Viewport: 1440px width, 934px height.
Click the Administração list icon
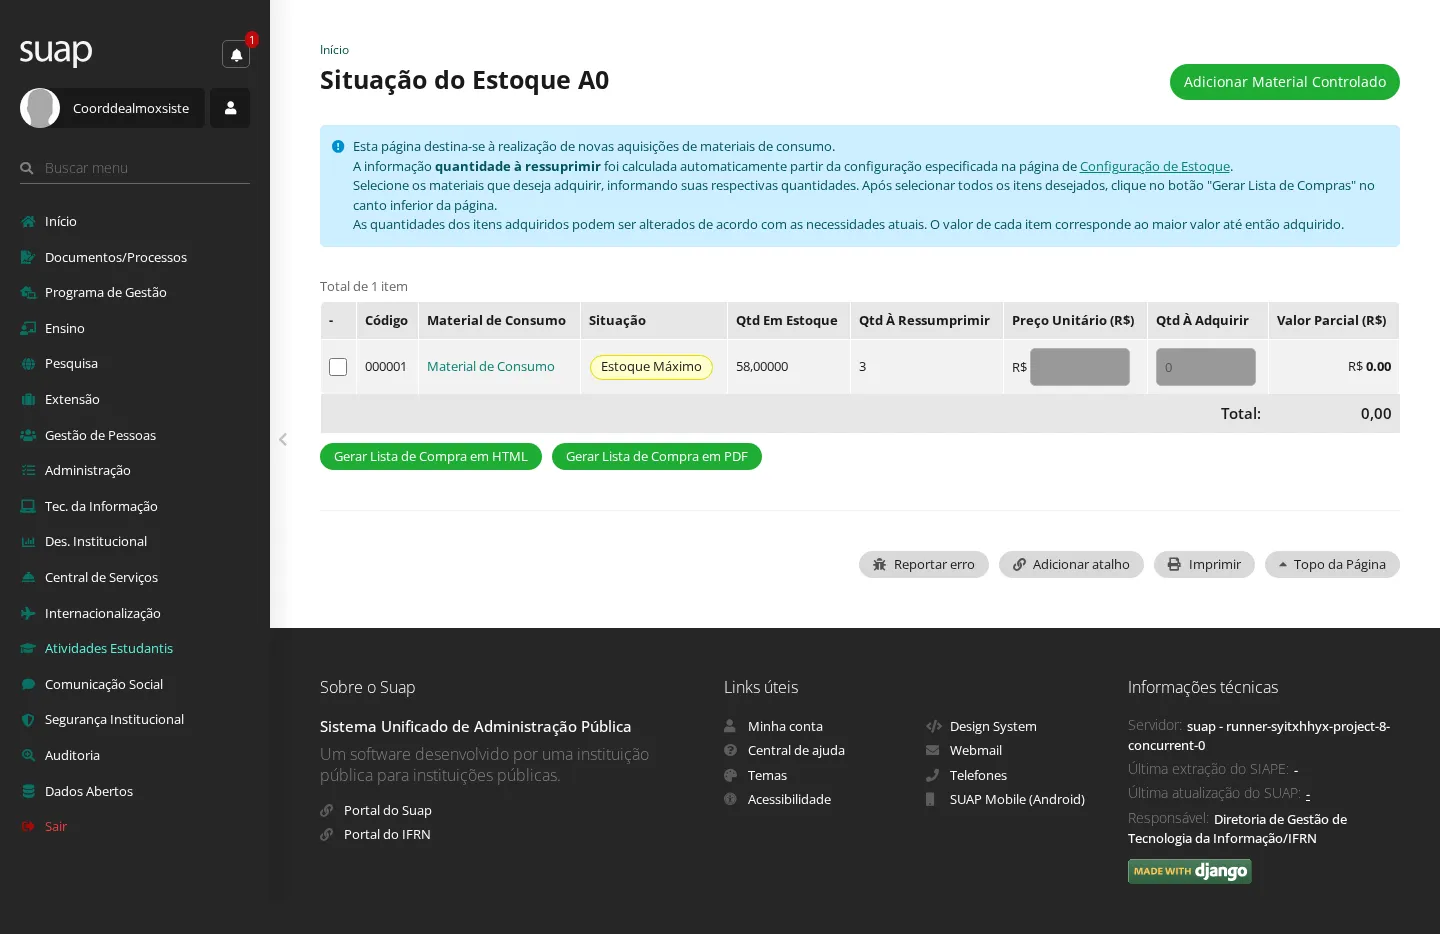pyautogui.click(x=28, y=470)
